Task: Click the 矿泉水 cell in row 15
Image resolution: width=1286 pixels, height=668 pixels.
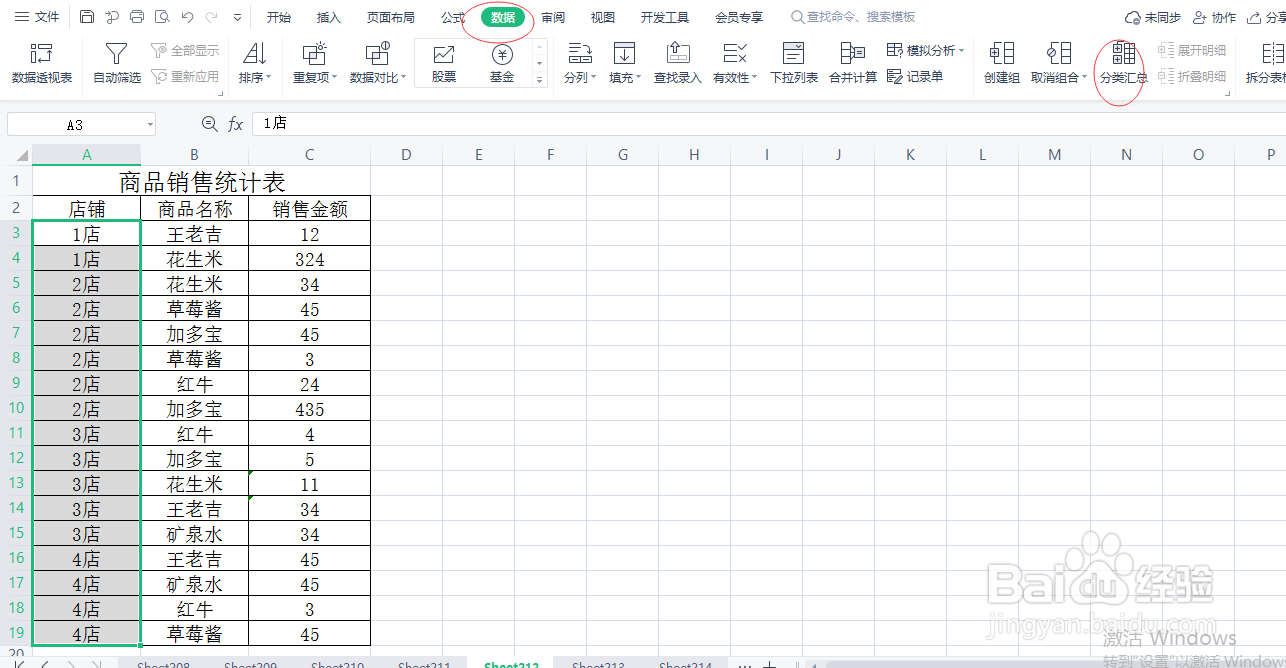Action: coord(195,534)
